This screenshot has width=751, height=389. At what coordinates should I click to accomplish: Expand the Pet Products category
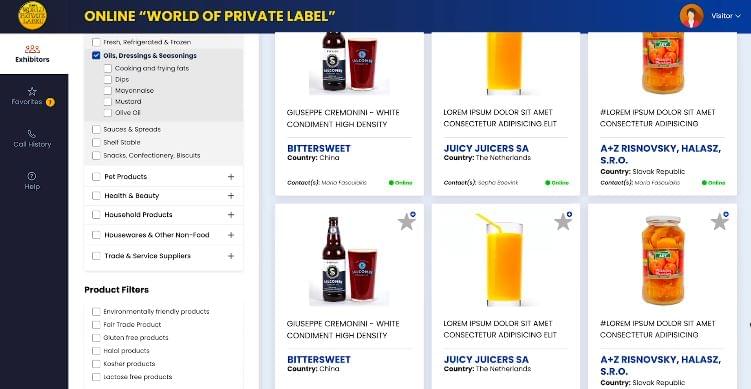[231, 177]
